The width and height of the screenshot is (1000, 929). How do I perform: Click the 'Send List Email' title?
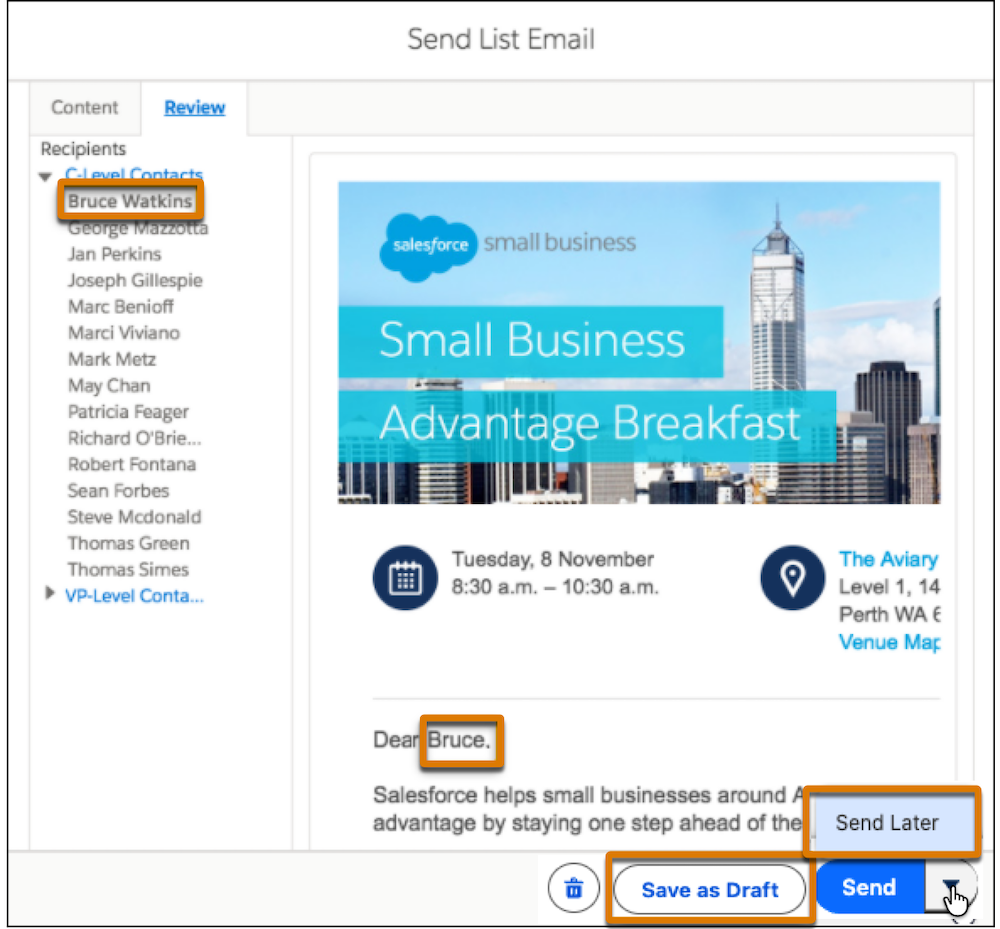tap(501, 39)
